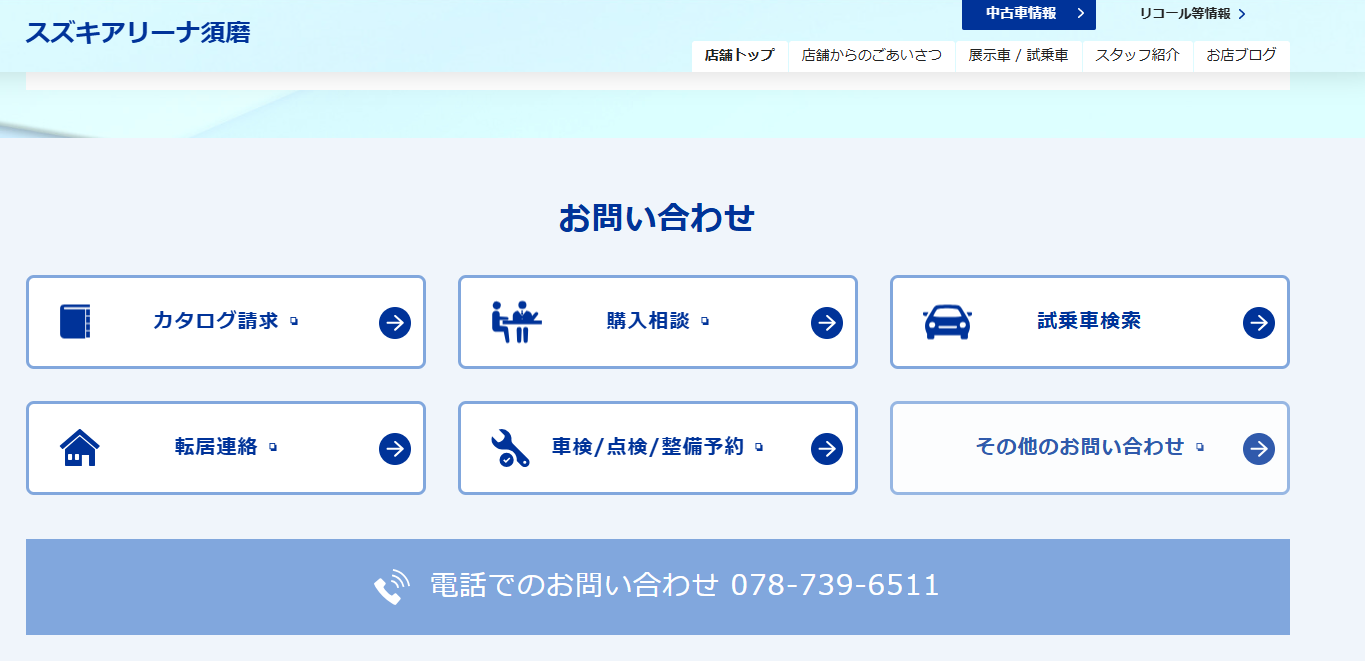This screenshot has height=661, width=1365.
Task: Open その他のお問い合わせ label text
Action: point(1080,448)
